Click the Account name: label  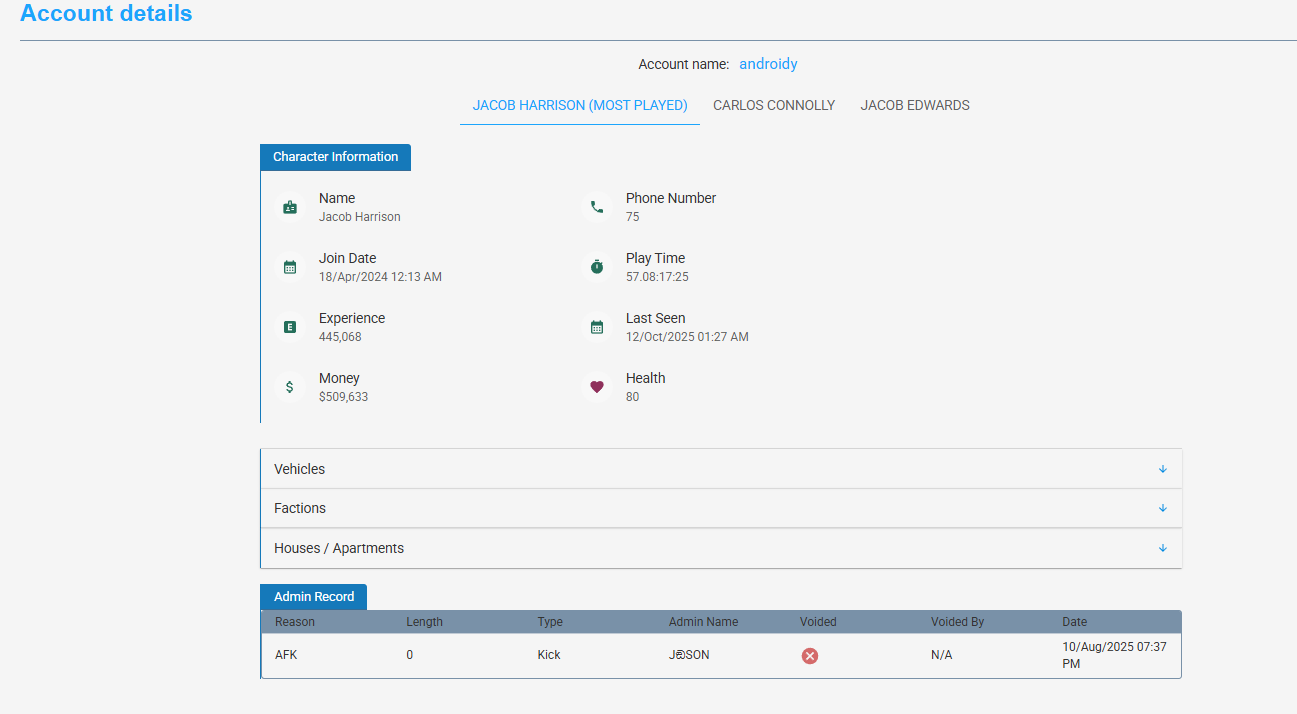684,64
